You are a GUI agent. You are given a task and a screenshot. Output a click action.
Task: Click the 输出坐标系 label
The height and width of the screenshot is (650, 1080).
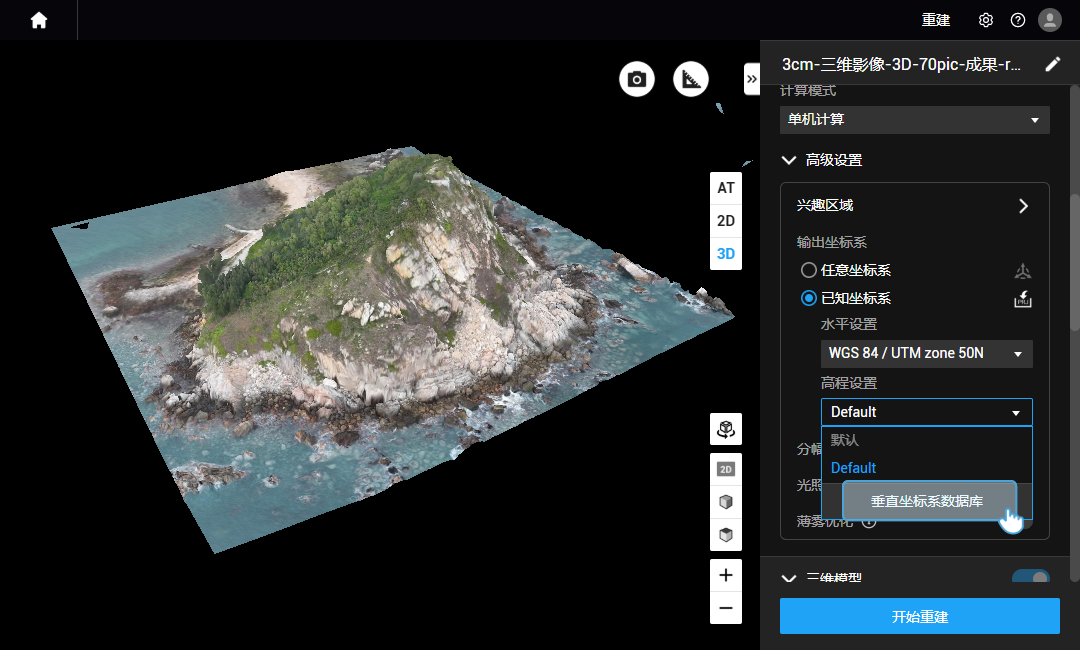(831, 242)
